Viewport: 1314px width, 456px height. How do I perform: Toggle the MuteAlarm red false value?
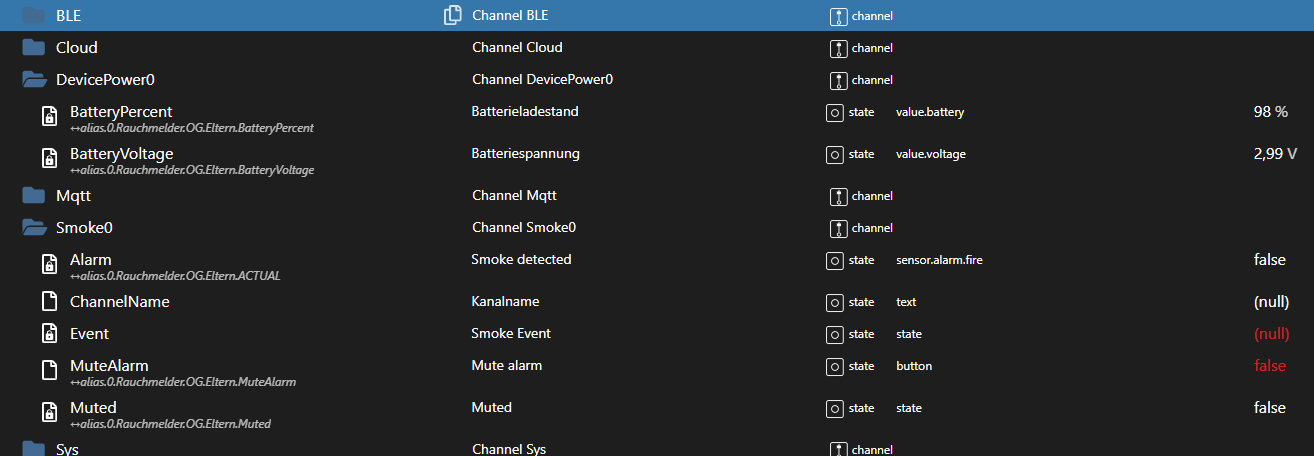coord(1270,366)
